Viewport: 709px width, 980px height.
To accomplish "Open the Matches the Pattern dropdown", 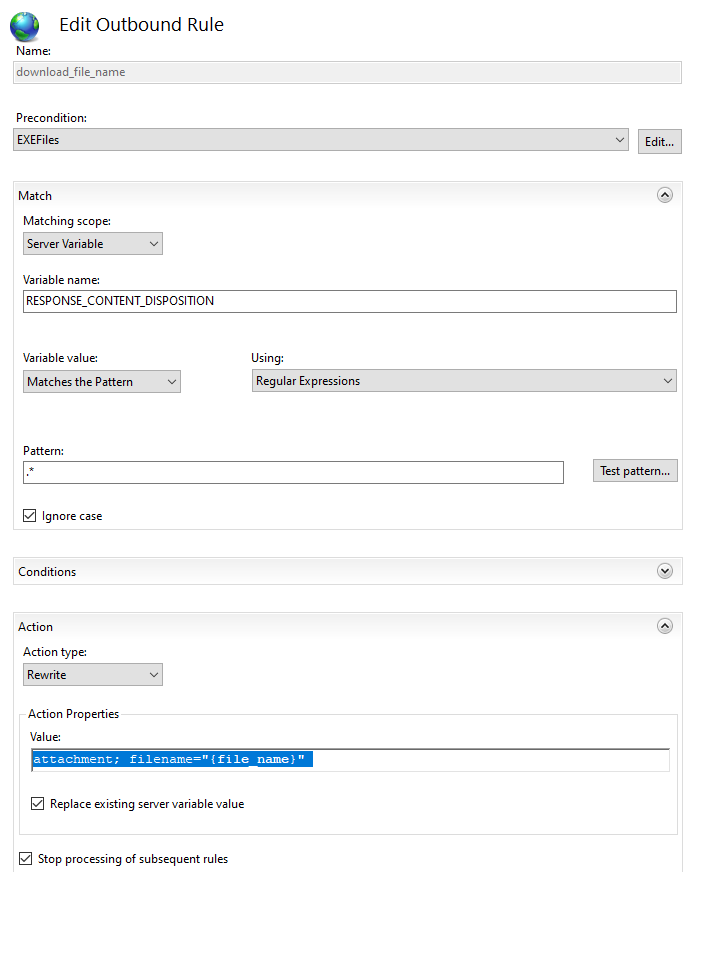I will [x=102, y=382].
